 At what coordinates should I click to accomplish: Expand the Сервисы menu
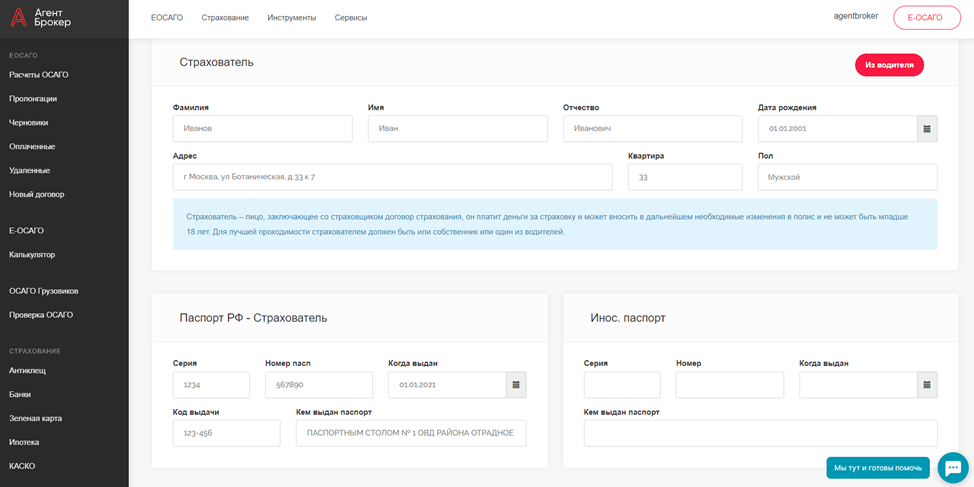[350, 18]
